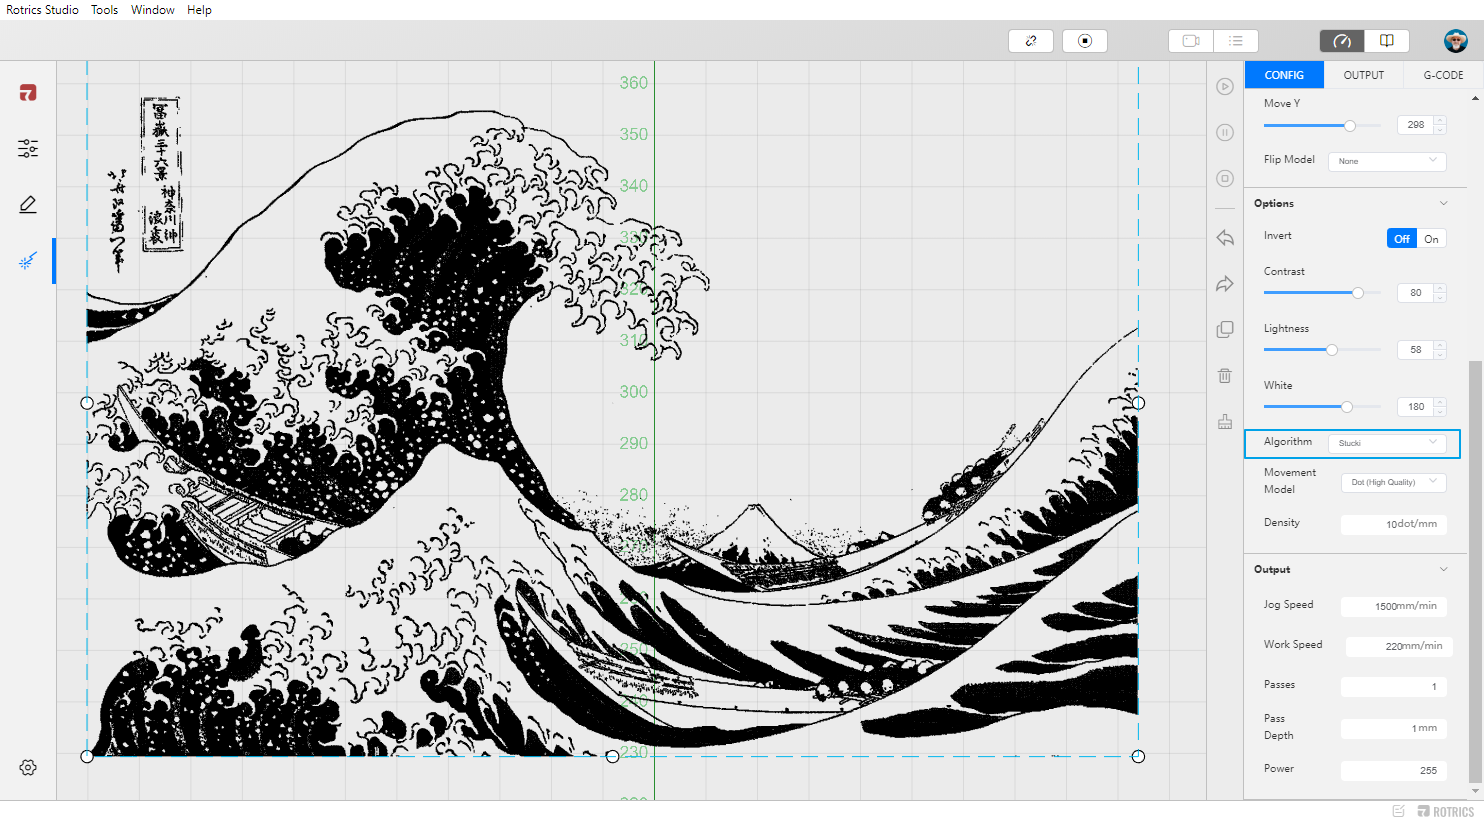Screen dimensions: 1484x821
Task: Increase the Lightness value stepper
Action: (x=1440, y=345)
